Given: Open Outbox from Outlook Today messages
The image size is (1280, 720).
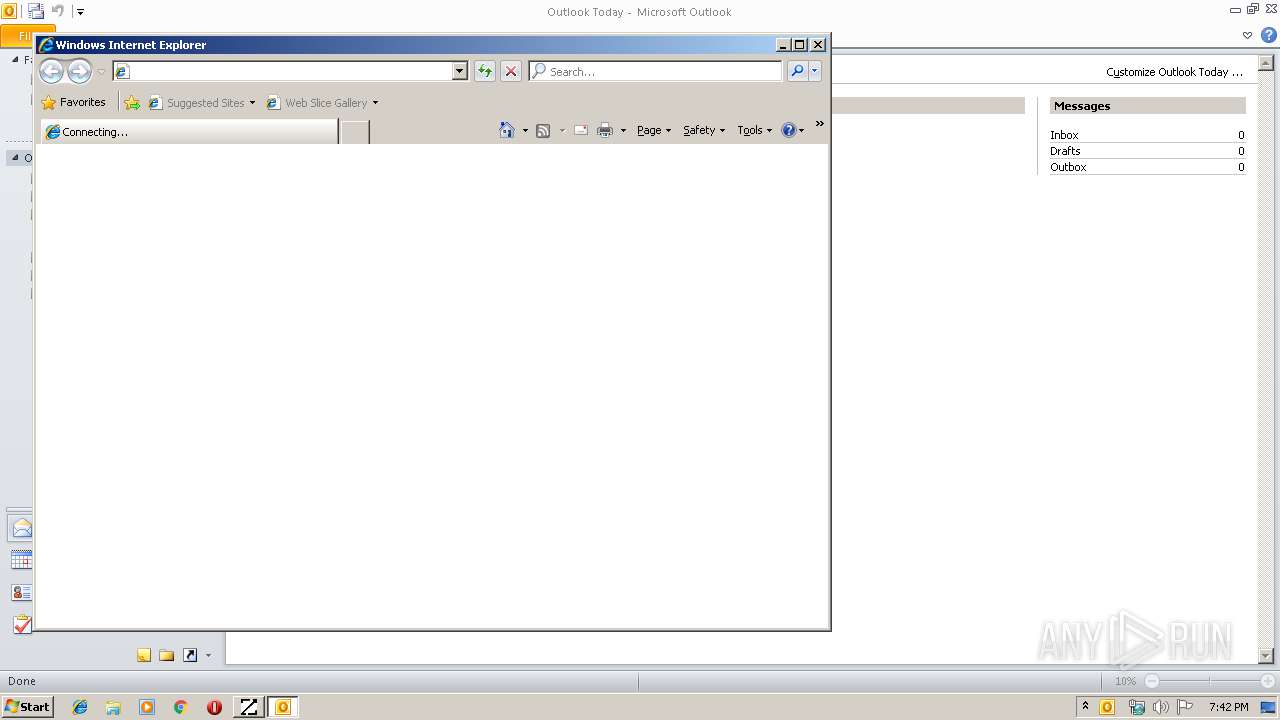Looking at the screenshot, I should point(1068,167).
